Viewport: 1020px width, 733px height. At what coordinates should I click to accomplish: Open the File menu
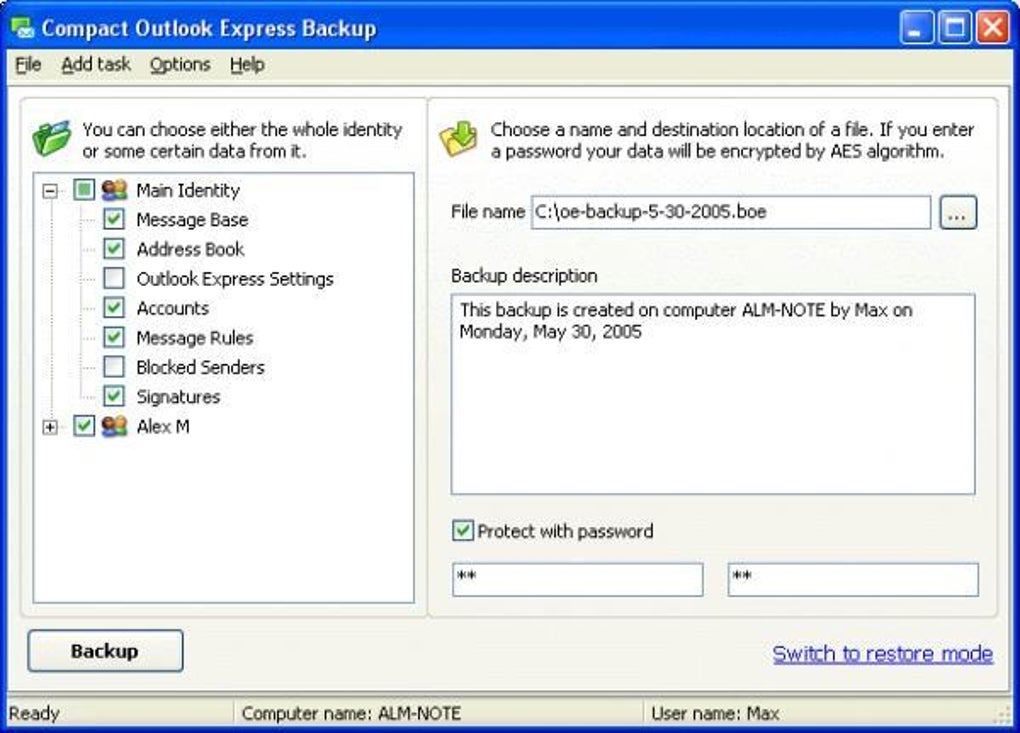28,64
